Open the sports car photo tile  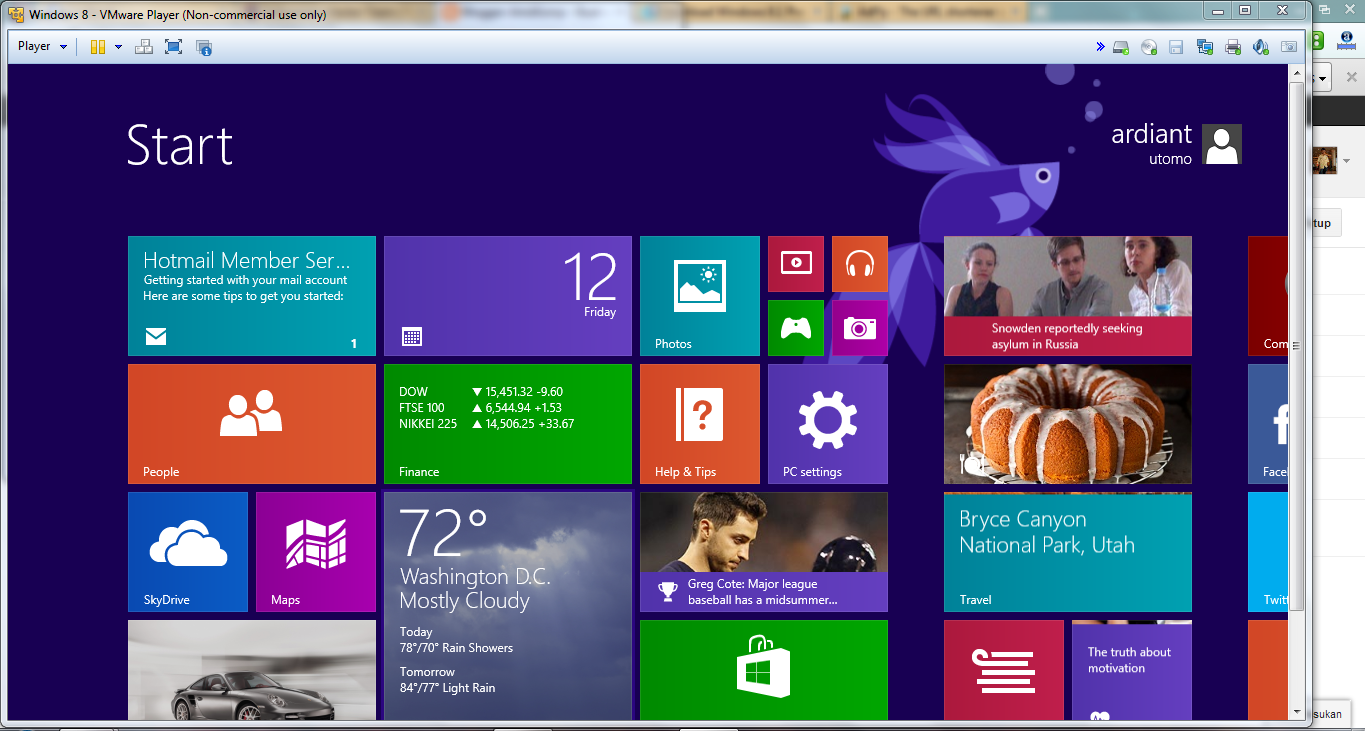coord(252,670)
